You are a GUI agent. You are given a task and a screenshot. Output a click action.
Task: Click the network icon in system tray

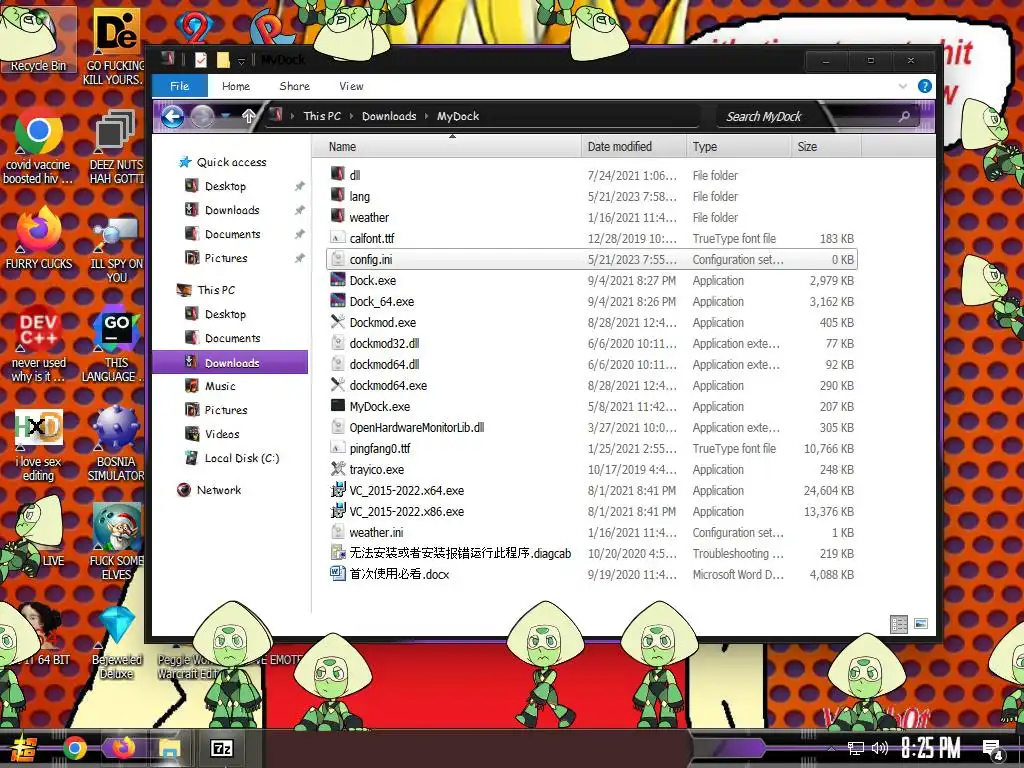click(x=856, y=748)
